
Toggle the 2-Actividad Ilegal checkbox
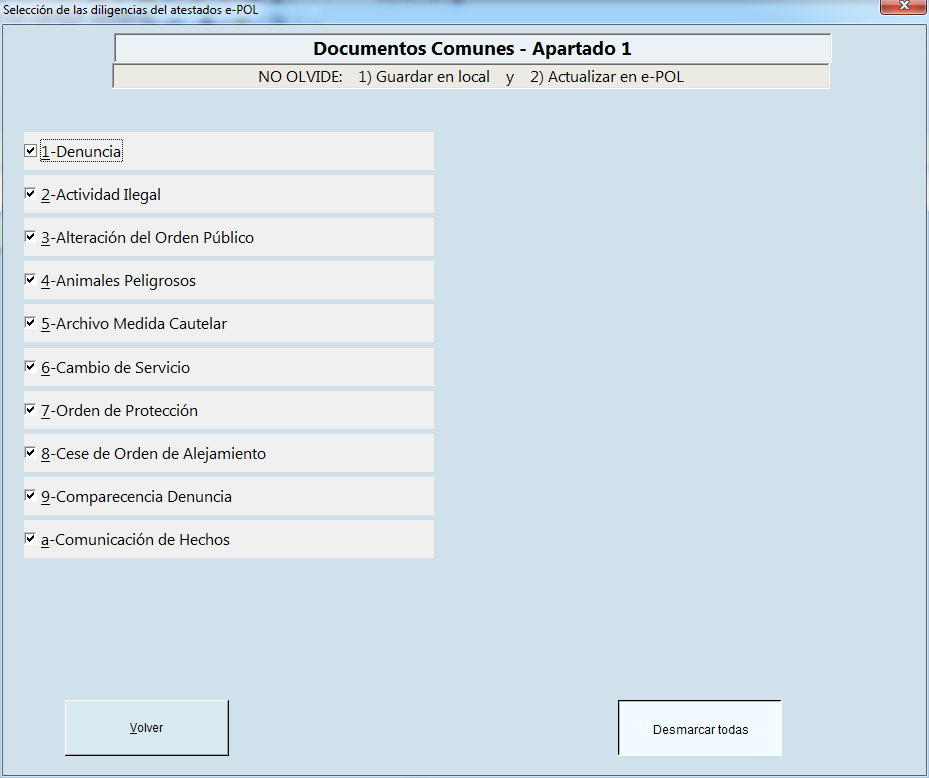click(x=31, y=194)
